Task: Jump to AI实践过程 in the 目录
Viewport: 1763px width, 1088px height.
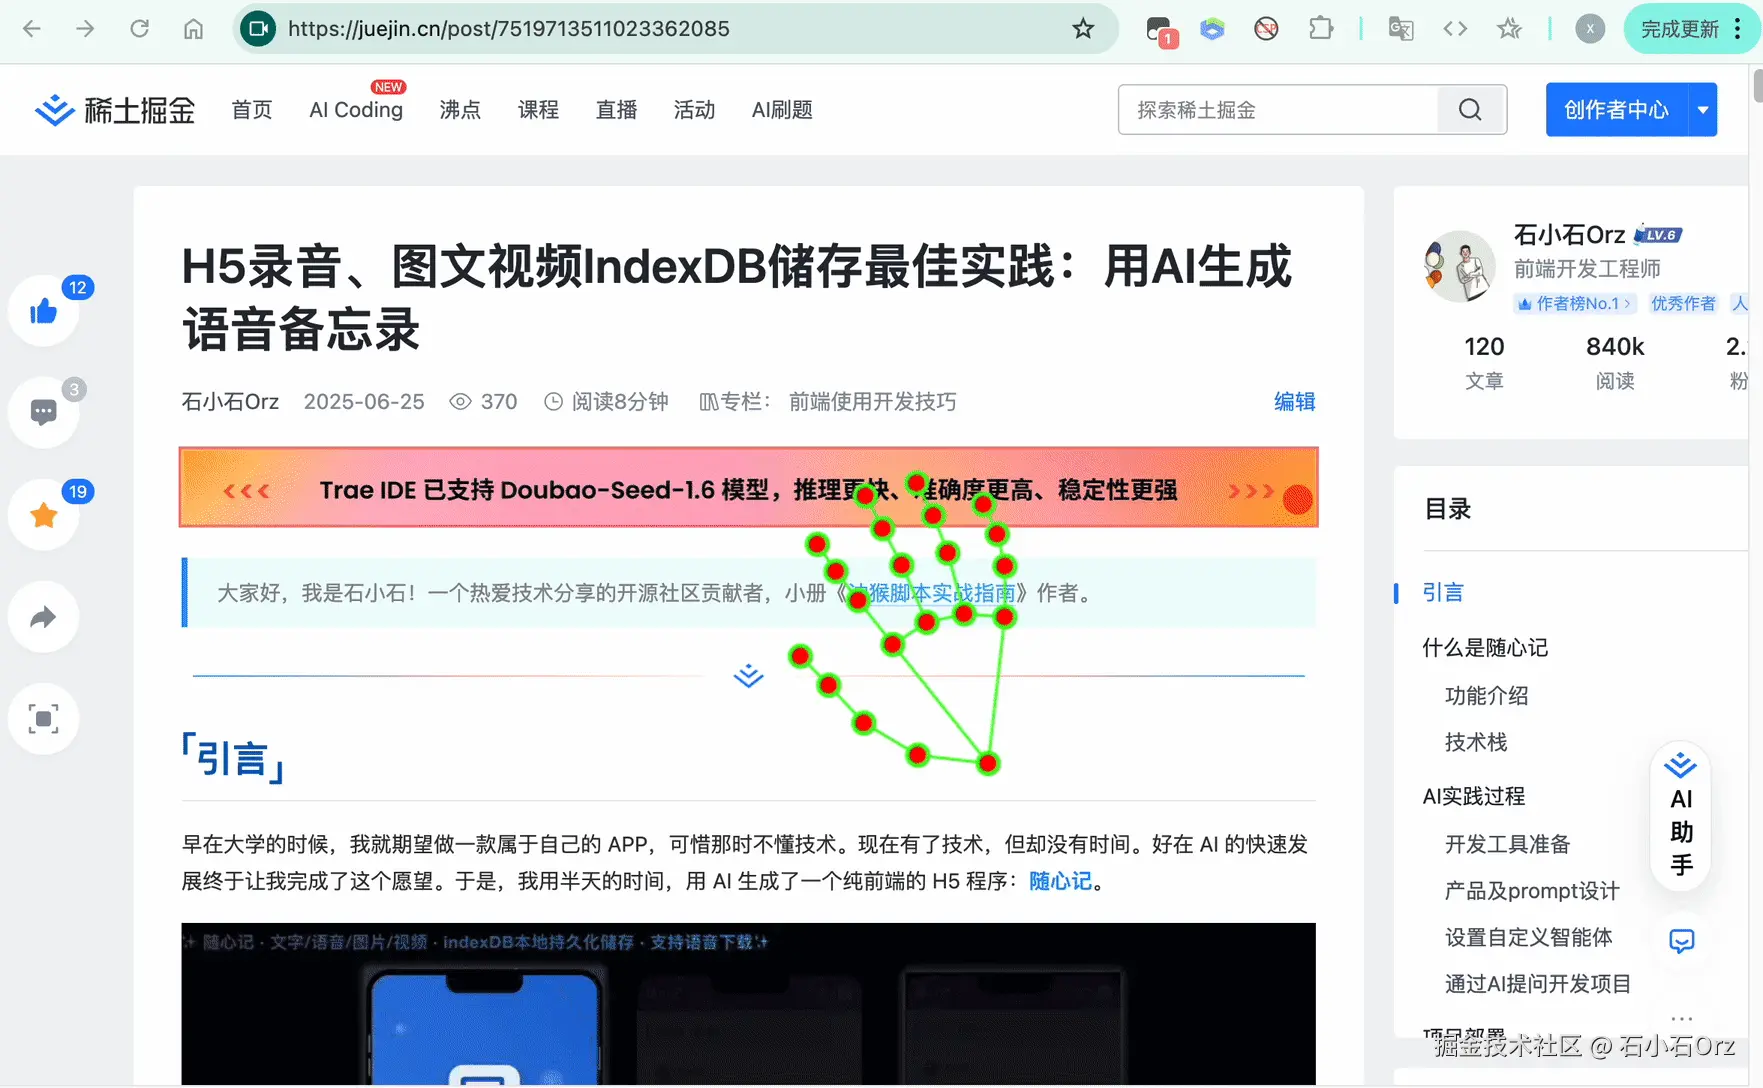Action: click(1474, 796)
